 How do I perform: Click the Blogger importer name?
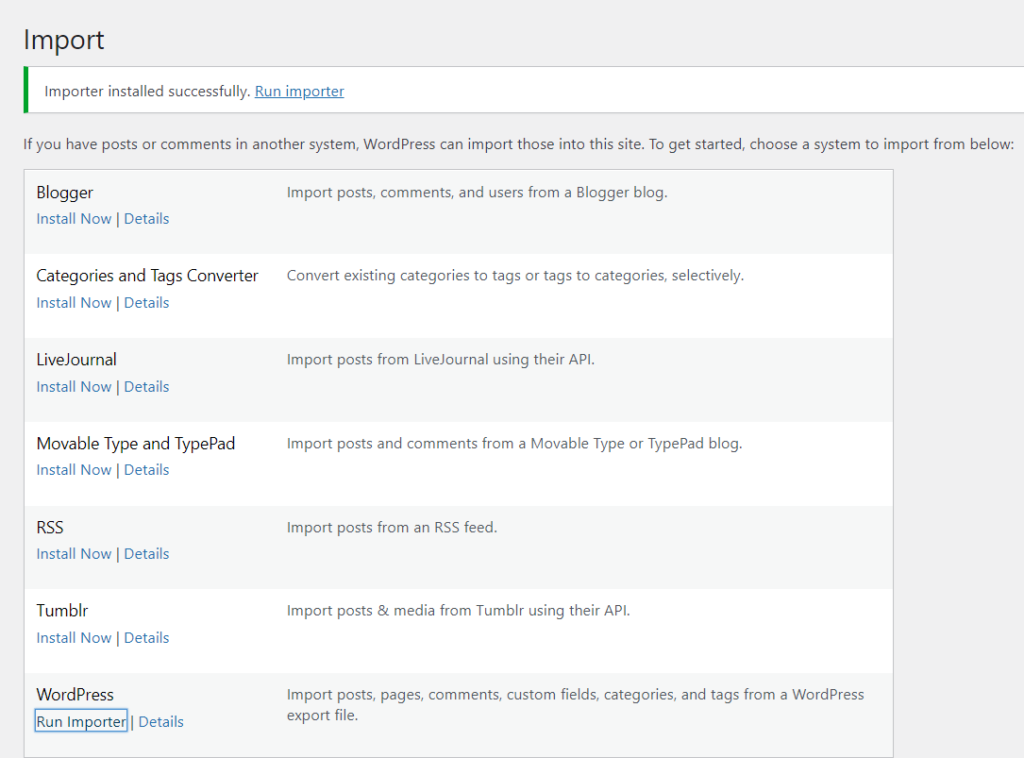click(65, 193)
